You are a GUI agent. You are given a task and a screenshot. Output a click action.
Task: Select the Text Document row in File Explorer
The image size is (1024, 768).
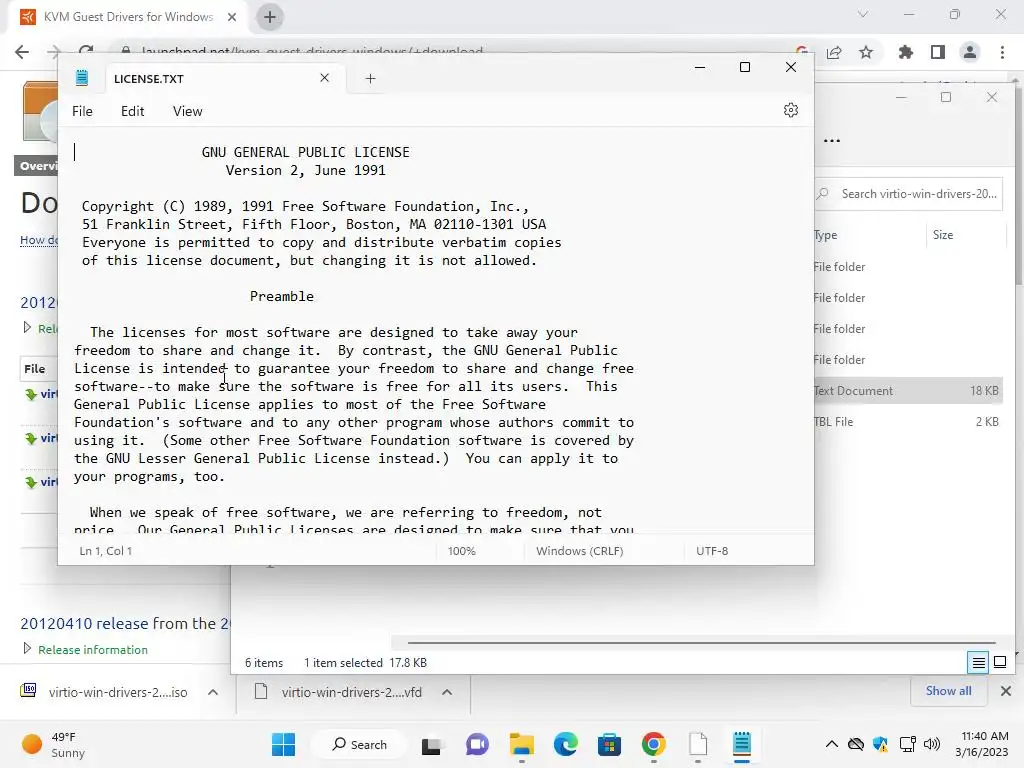[x=908, y=391]
